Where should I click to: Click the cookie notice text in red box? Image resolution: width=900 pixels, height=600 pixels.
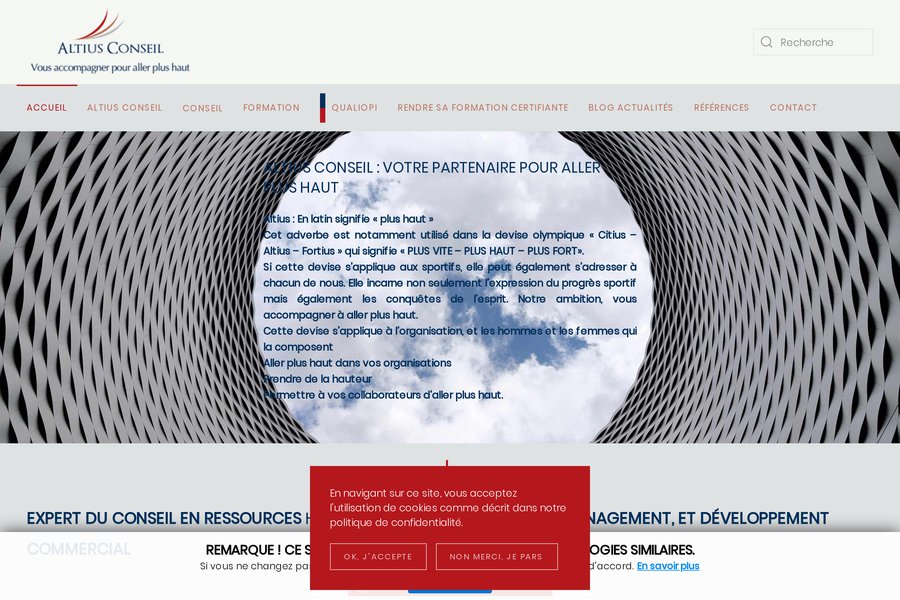point(448,508)
